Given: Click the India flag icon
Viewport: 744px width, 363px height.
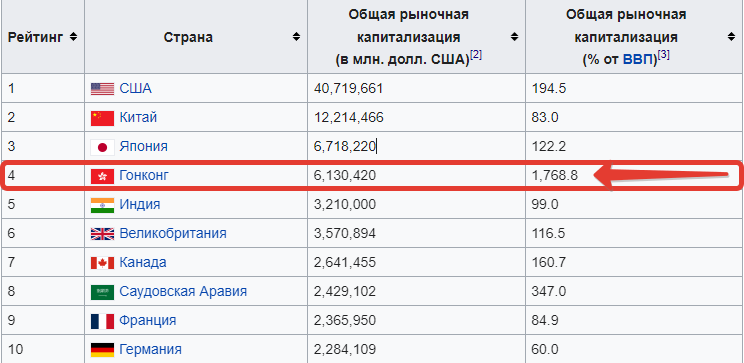Looking at the screenshot, I should tap(102, 205).
